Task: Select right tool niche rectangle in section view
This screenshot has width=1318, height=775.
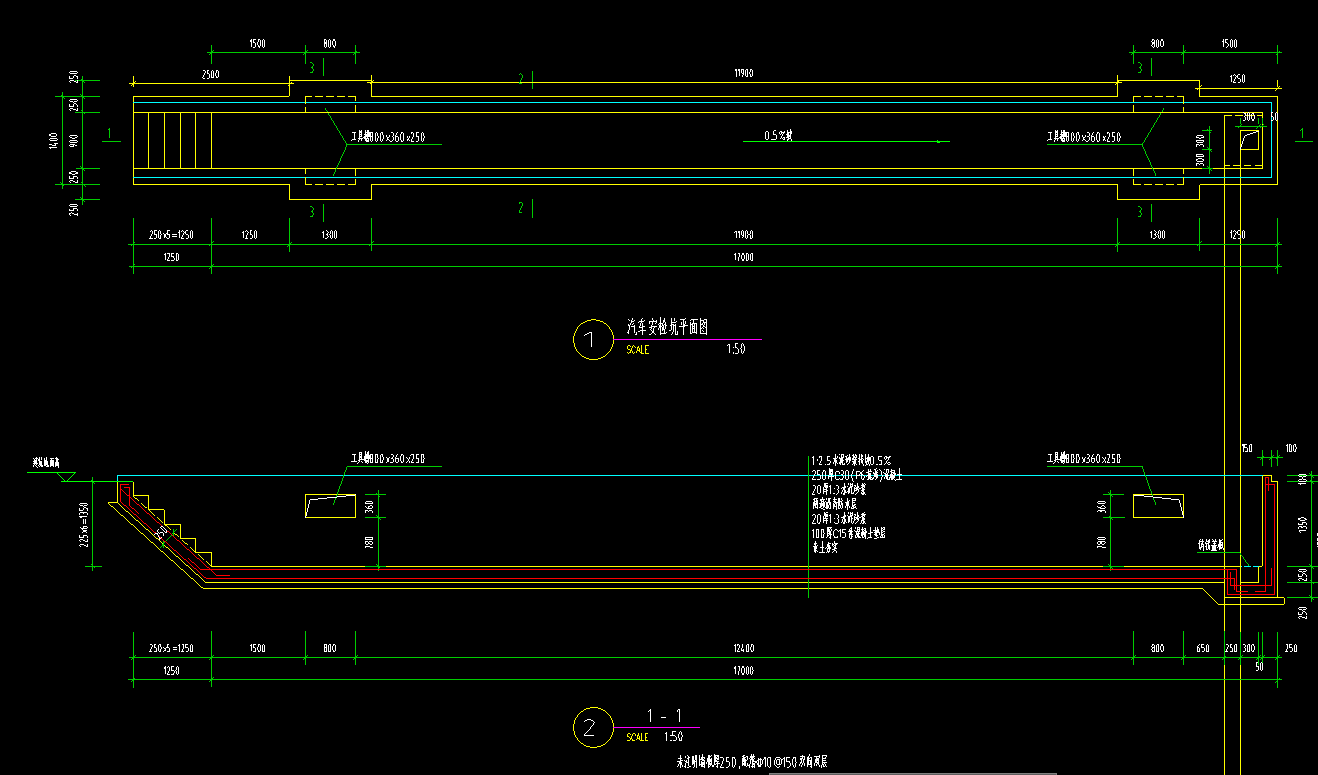Action: pos(1158,506)
